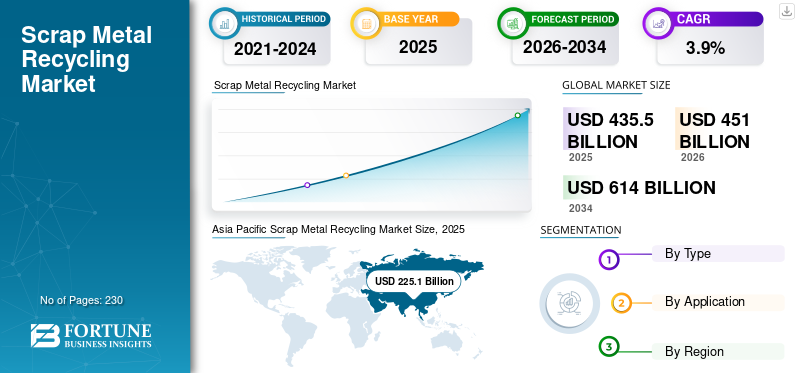This screenshot has width=800, height=373.
Task: Click the USD 614 Billion 2034 value
Action: [x=641, y=187]
